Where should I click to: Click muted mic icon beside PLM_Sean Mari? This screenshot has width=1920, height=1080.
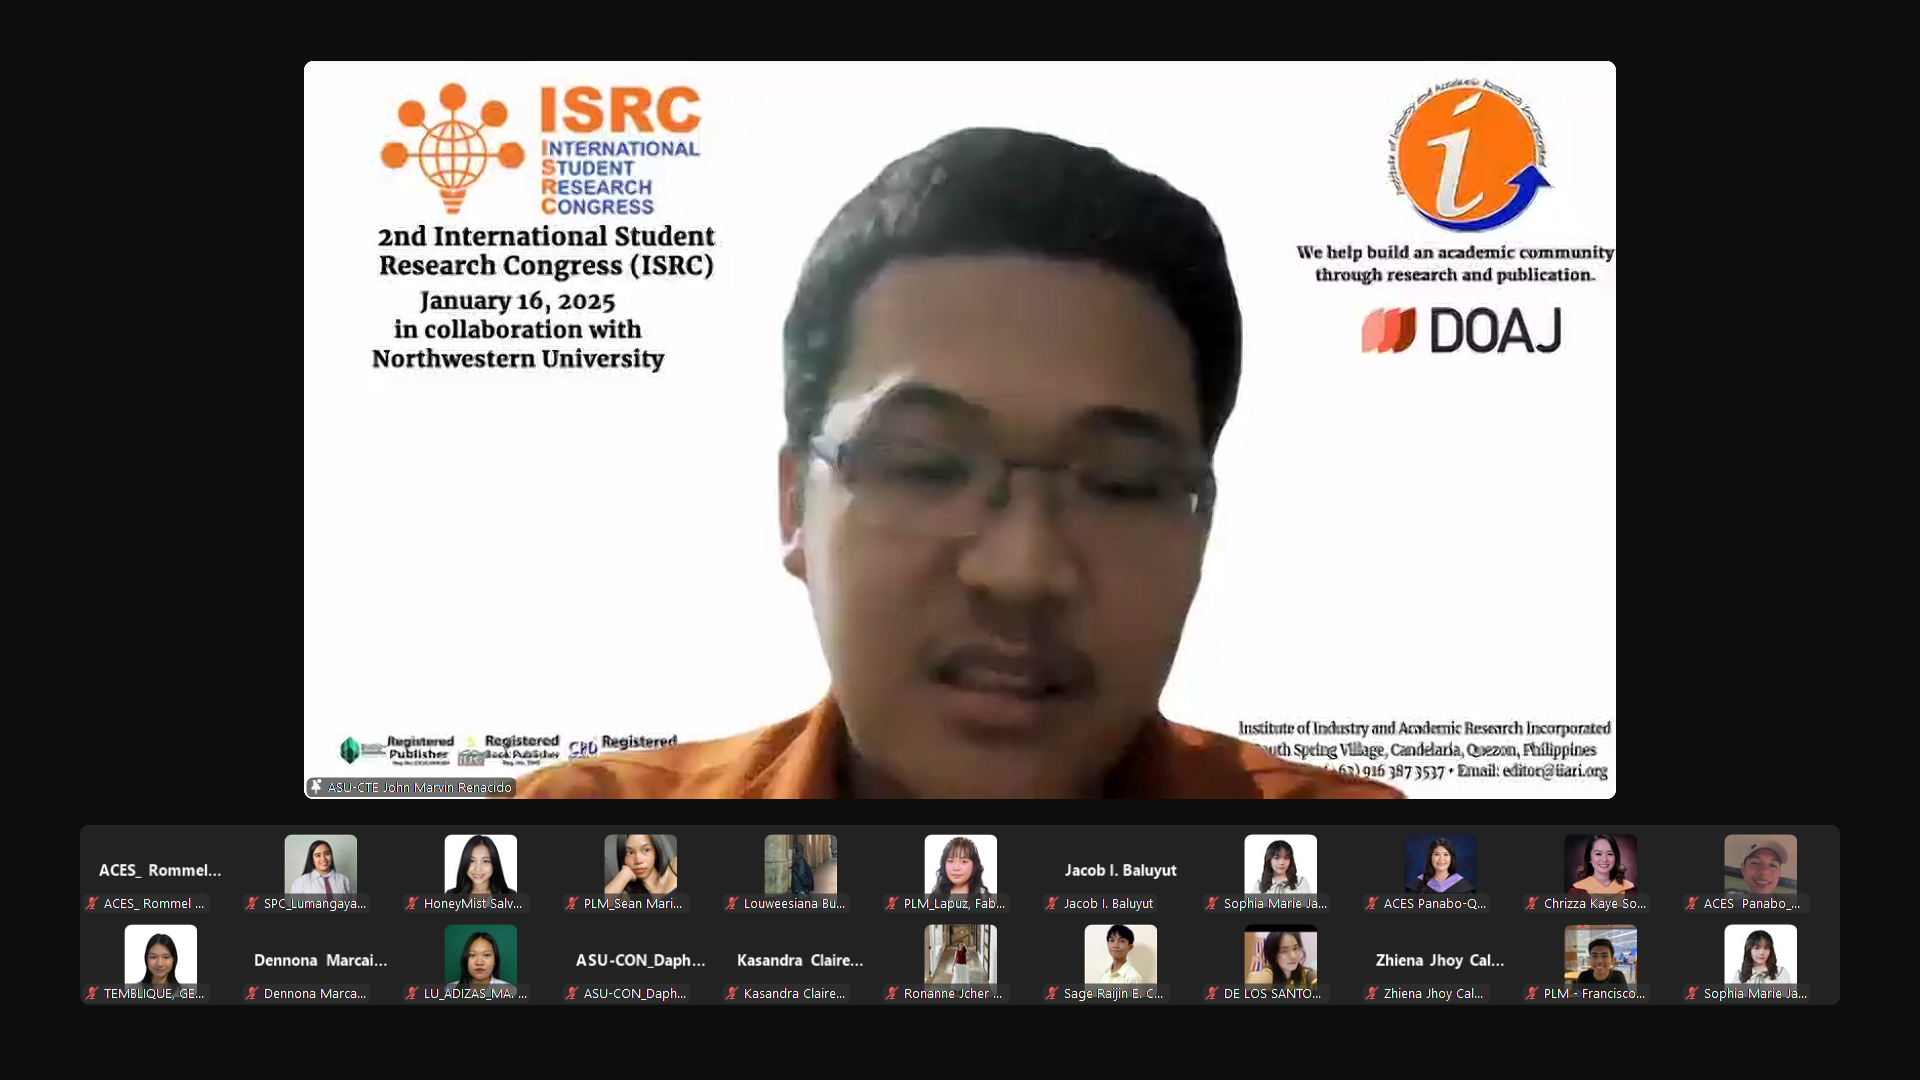[x=572, y=904]
